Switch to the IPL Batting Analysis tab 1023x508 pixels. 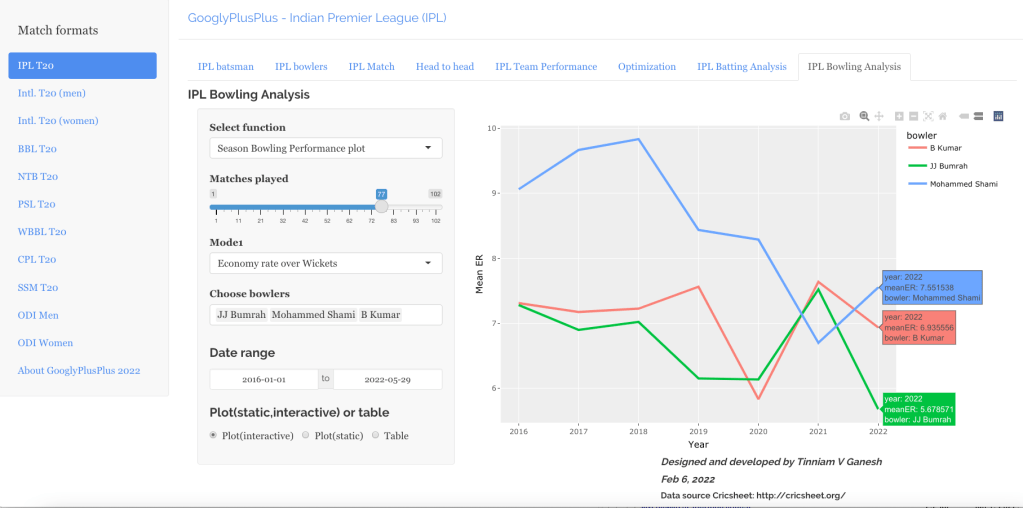tap(741, 67)
